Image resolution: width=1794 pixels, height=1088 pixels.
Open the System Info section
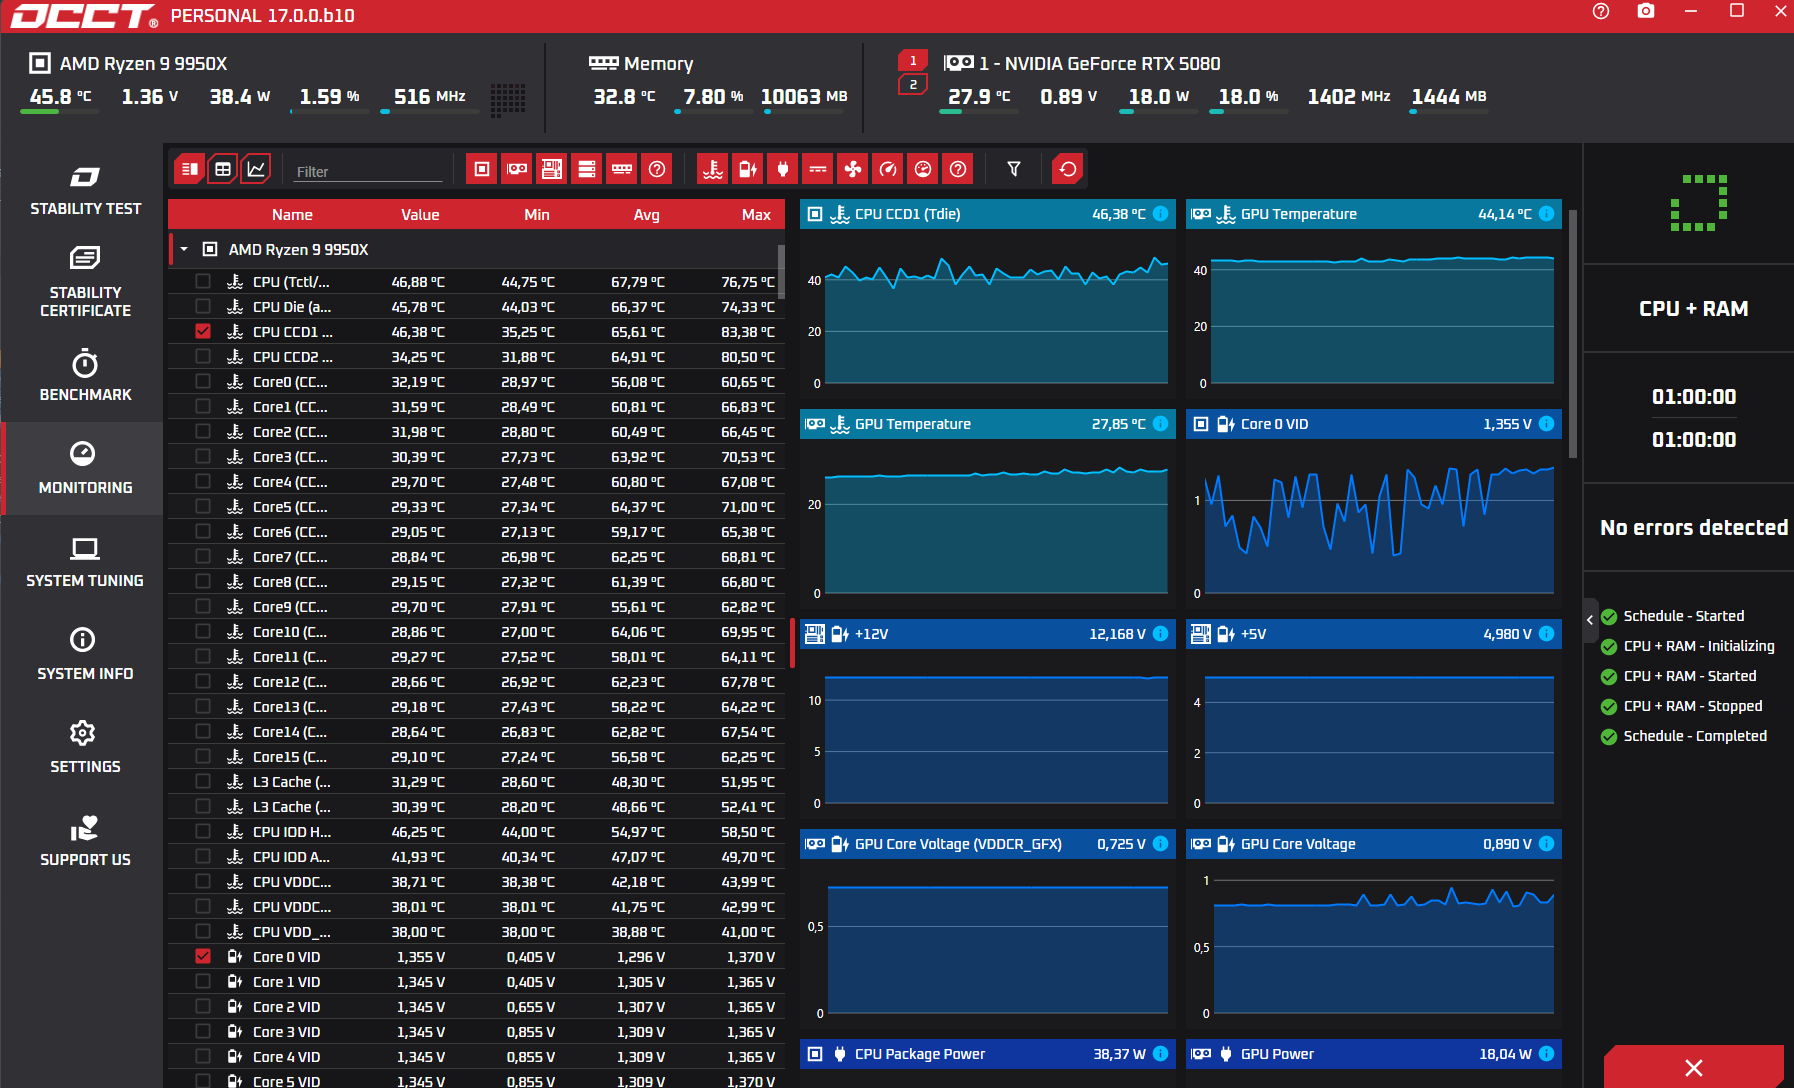coord(85,655)
